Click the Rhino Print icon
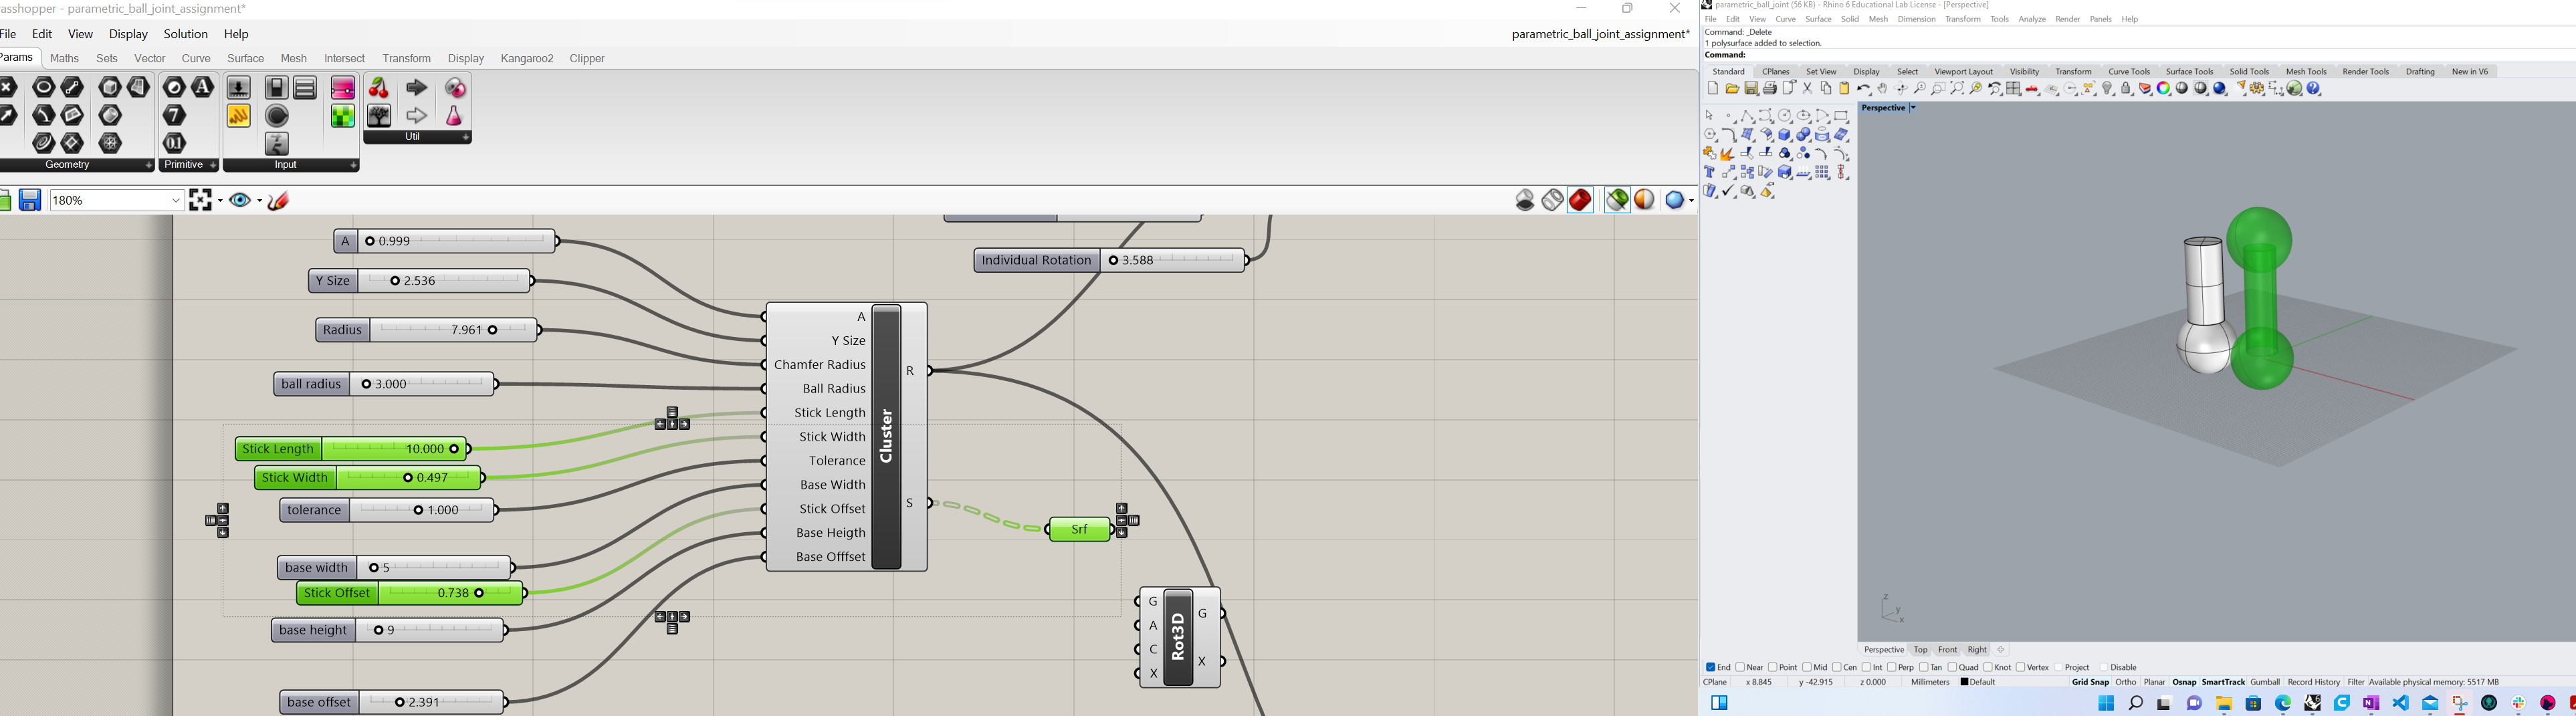2576x716 pixels. [x=1770, y=89]
